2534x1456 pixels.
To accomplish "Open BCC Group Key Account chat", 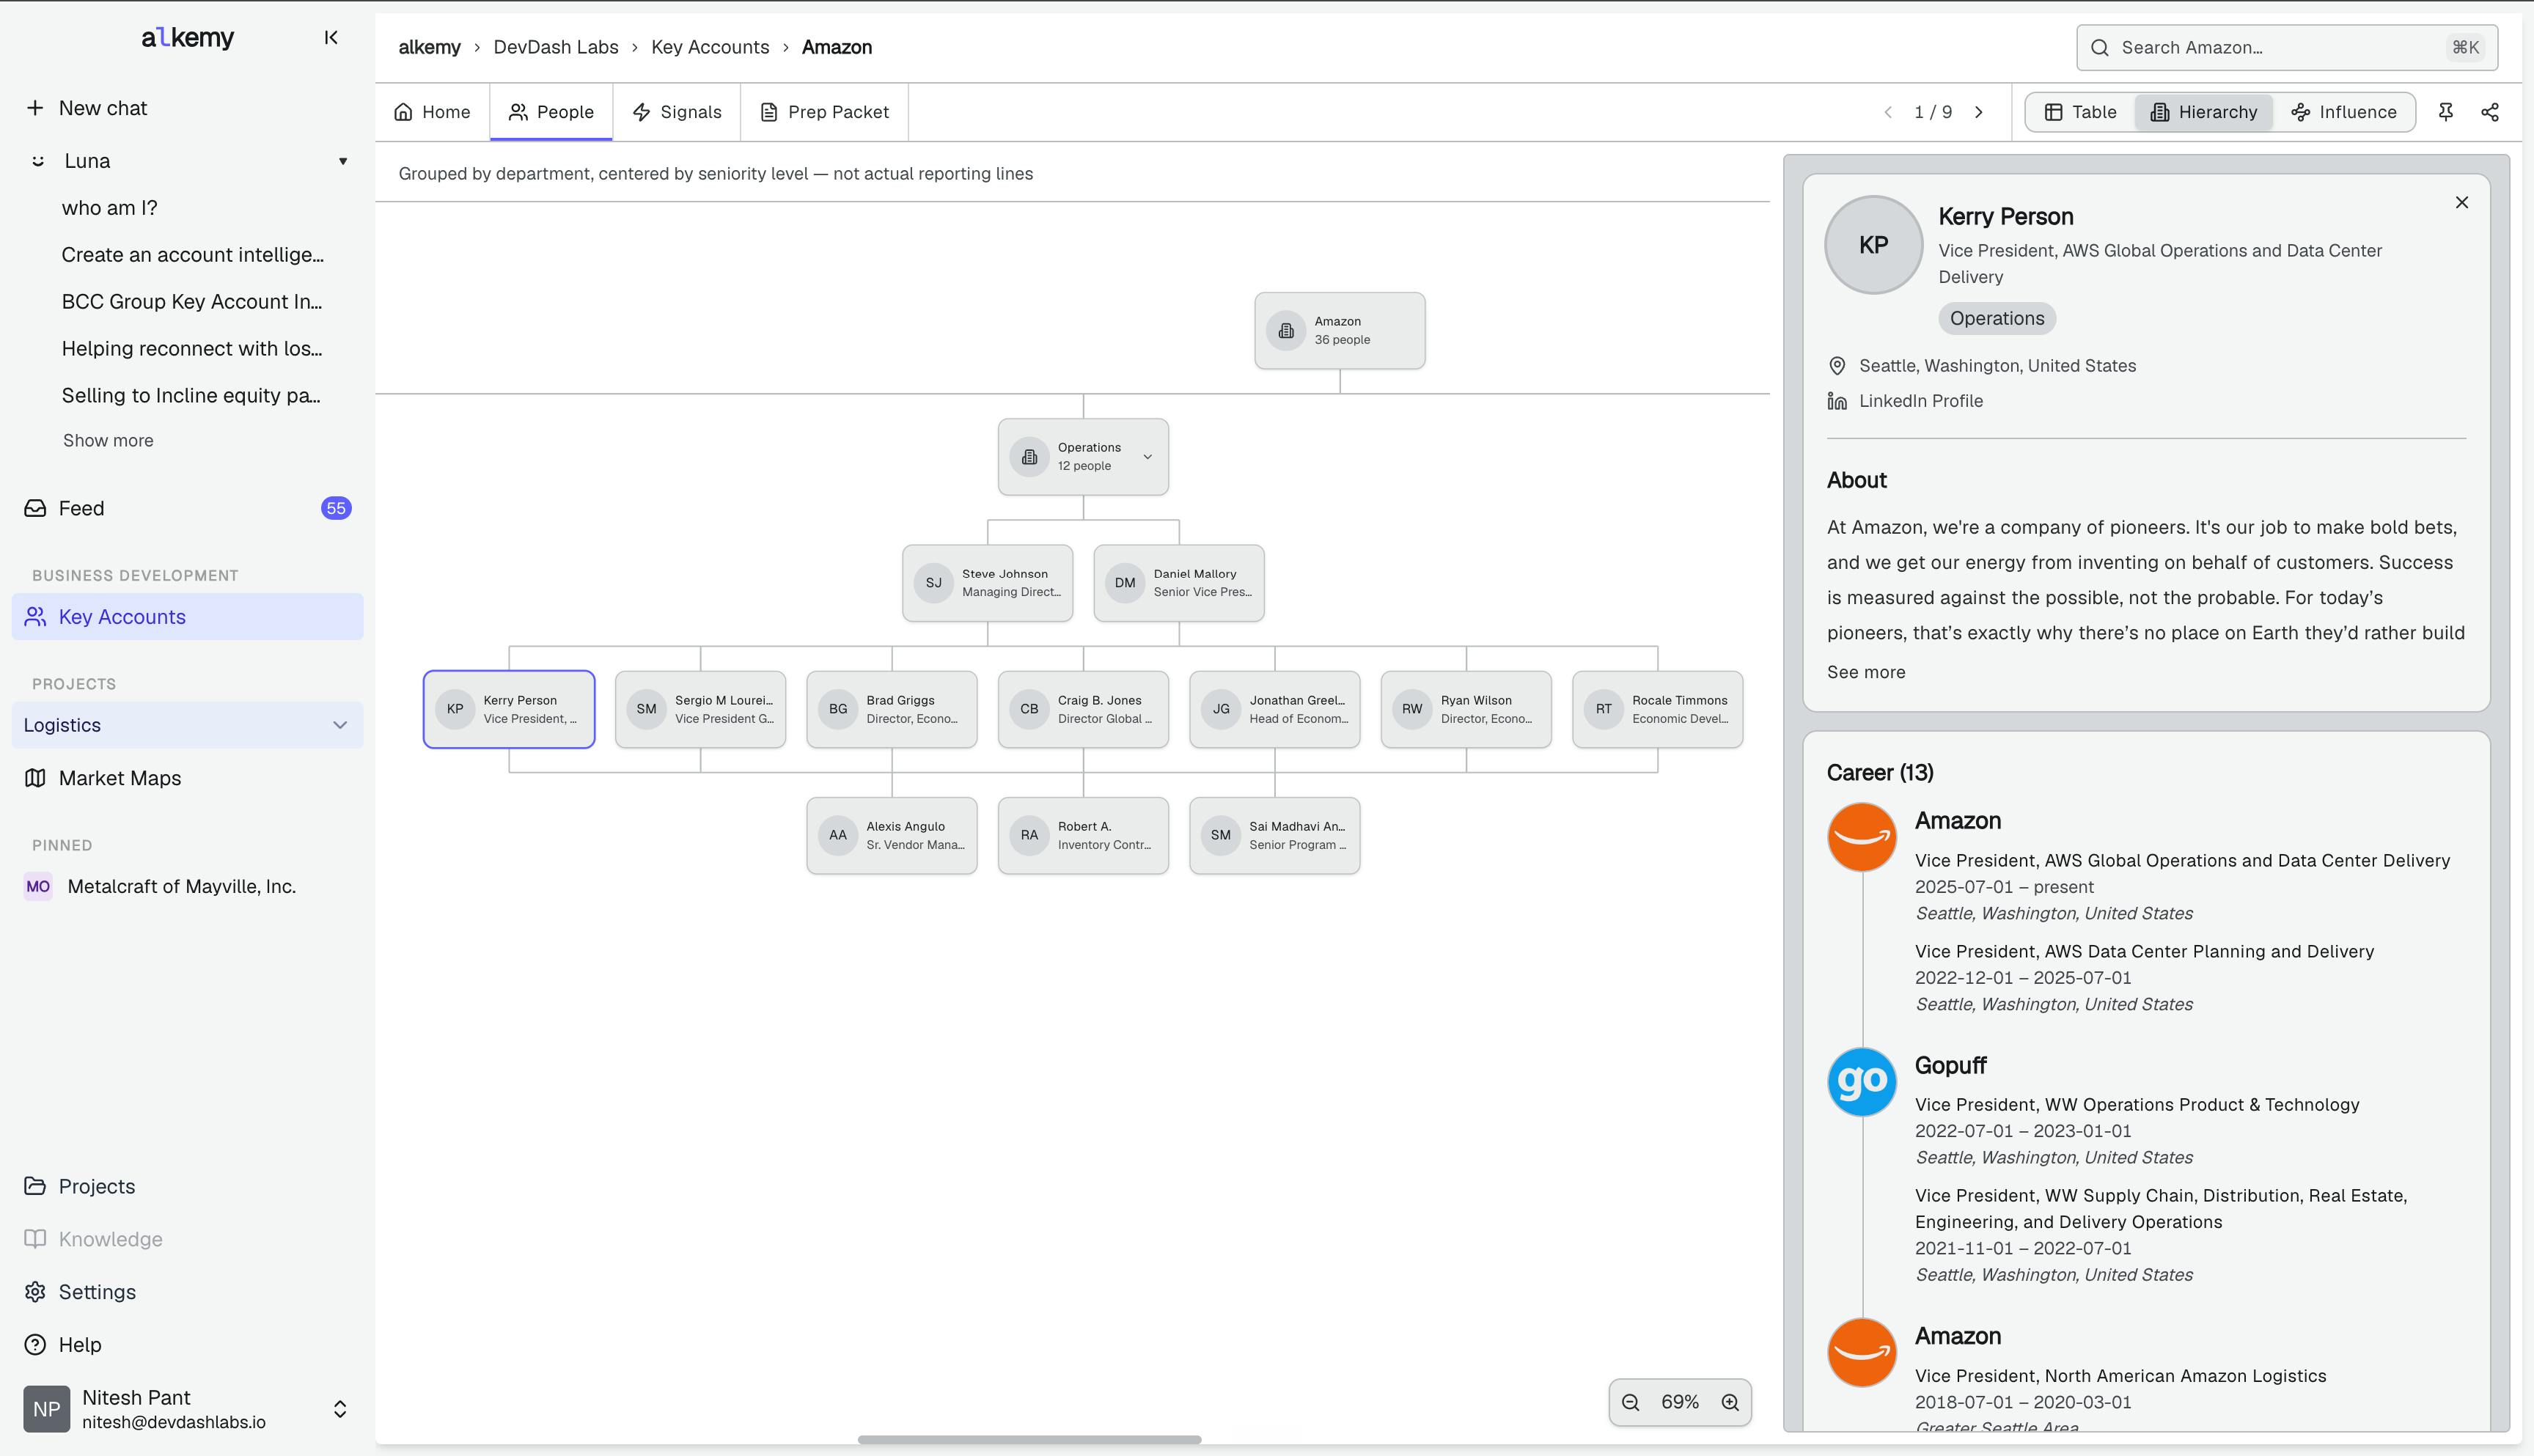I will tap(192, 302).
